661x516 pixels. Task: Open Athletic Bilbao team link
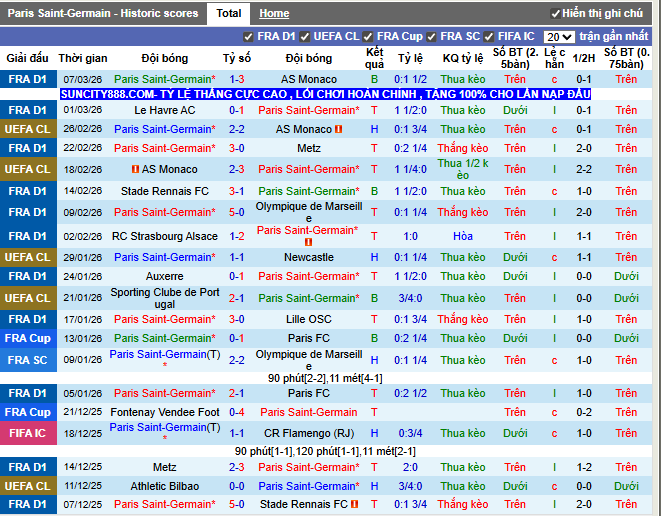pos(165,486)
